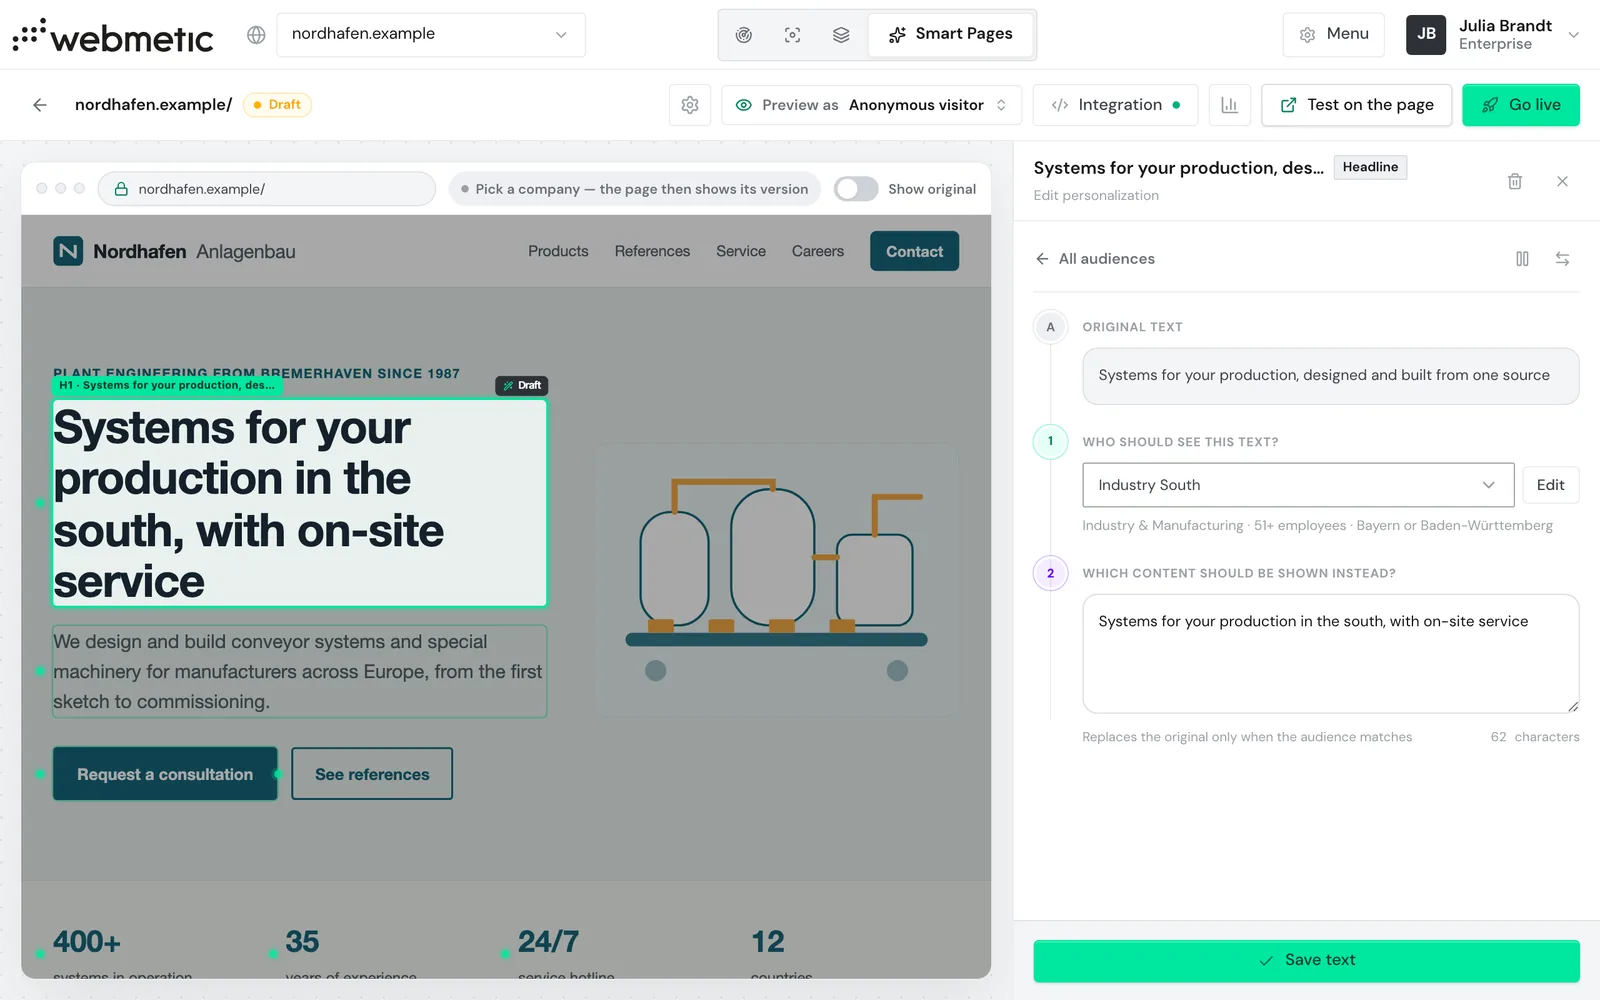Click Test on the page
Viewport: 1600px width, 1000px height.
pyautogui.click(x=1357, y=105)
